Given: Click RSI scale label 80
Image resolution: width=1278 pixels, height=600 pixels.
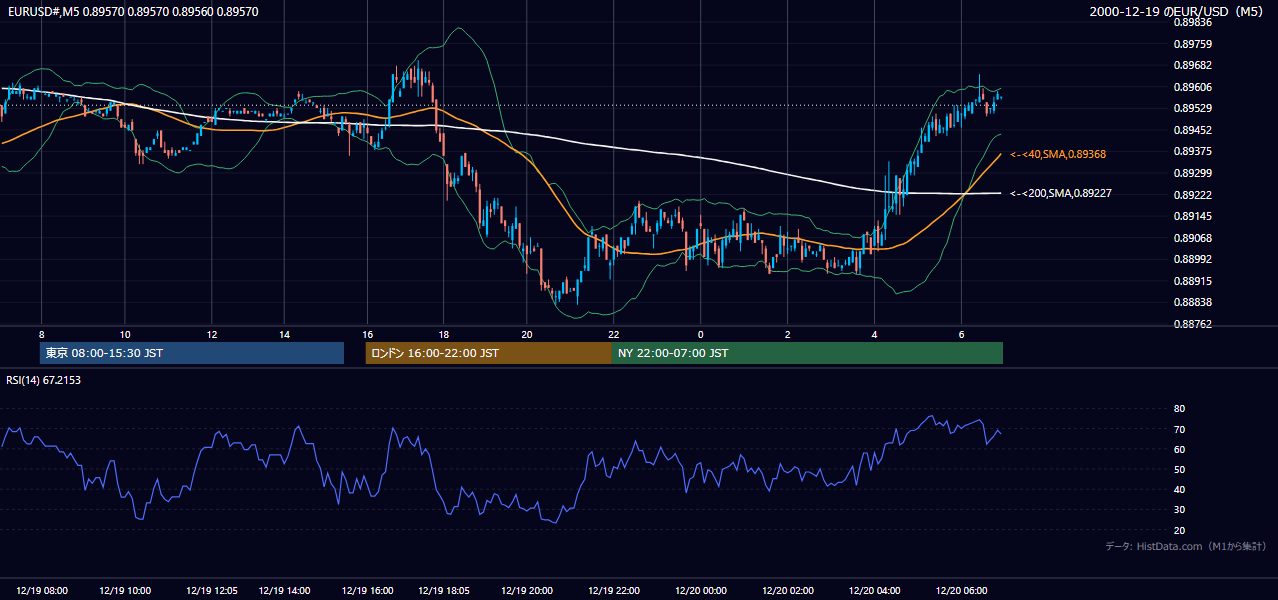Looking at the screenshot, I should click(x=1179, y=409).
